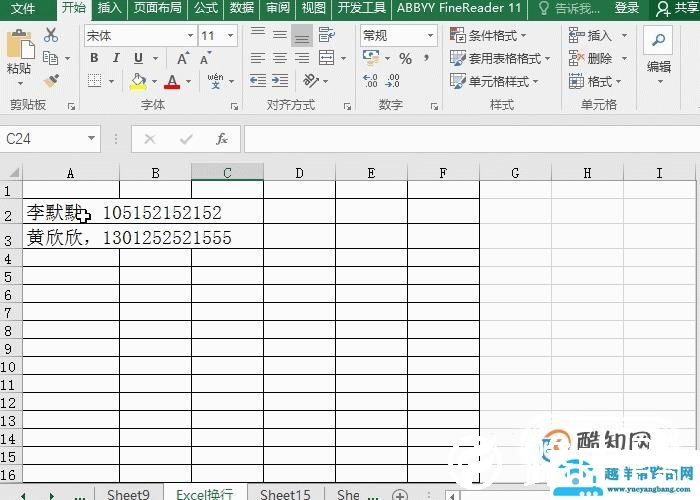Align text left
This screenshot has height=500, width=700.
click(258, 58)
